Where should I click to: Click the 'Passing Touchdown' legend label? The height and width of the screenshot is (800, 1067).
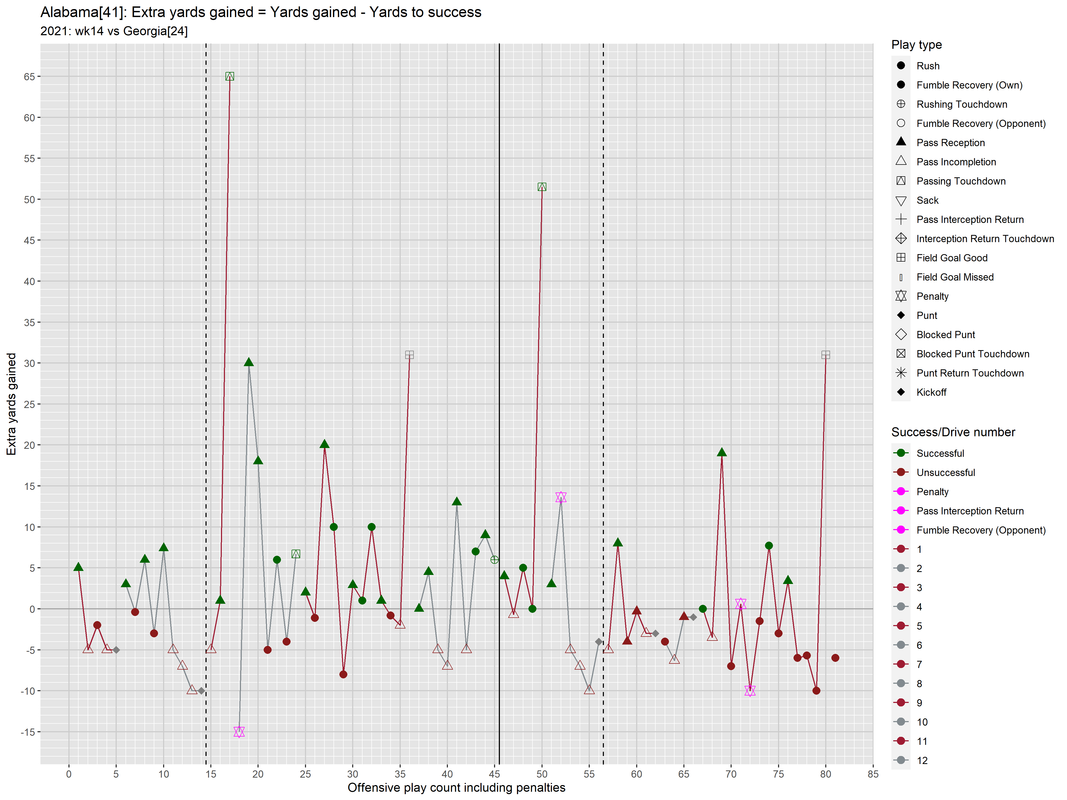point(961,181)
